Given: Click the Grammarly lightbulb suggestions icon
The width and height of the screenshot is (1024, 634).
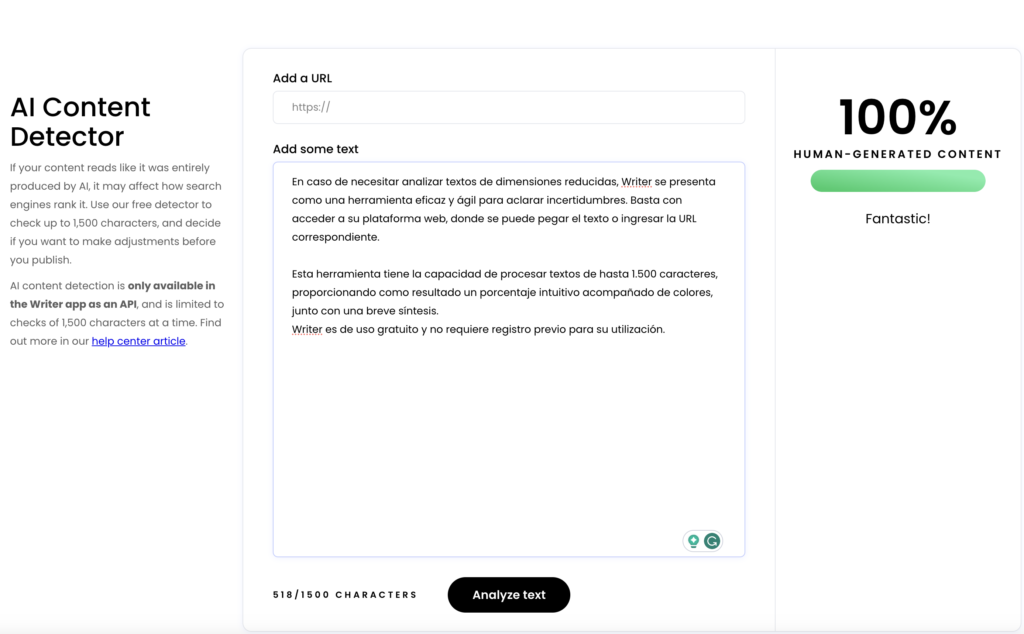Looking at the screenshot, I should click(693, 541).
